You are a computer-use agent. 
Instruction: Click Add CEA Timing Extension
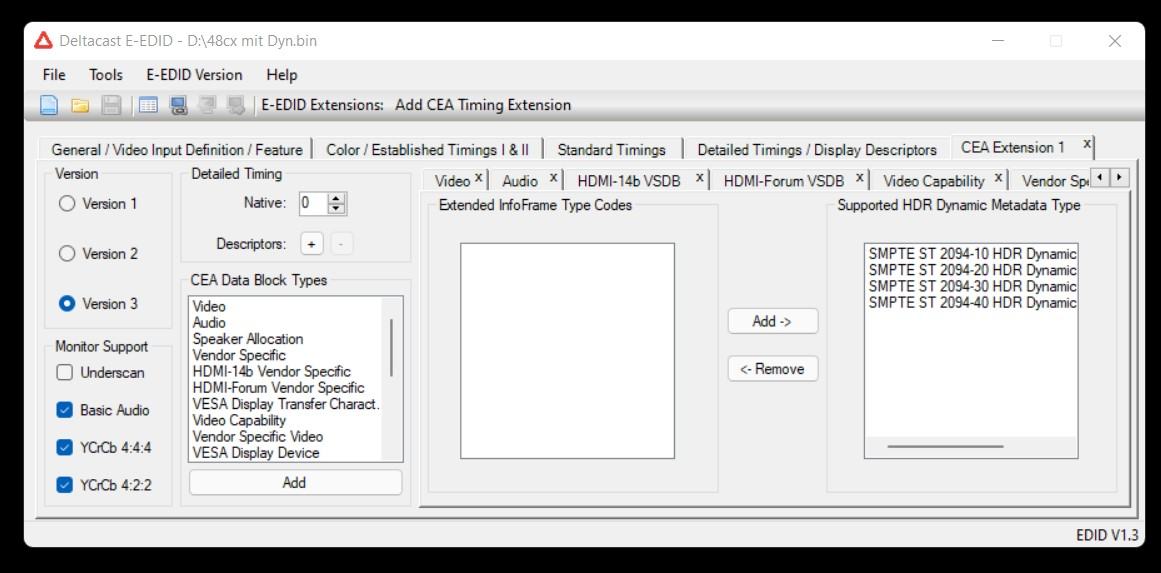[x=483, y=105]
